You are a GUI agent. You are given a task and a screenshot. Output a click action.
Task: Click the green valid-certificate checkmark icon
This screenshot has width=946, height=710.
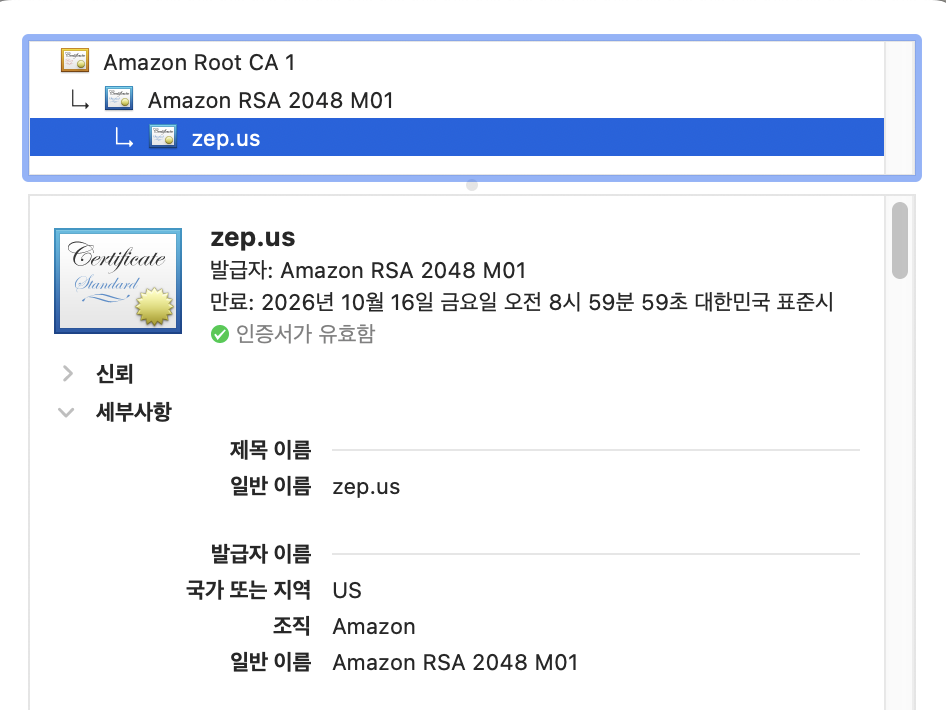(x=220, y=334)
